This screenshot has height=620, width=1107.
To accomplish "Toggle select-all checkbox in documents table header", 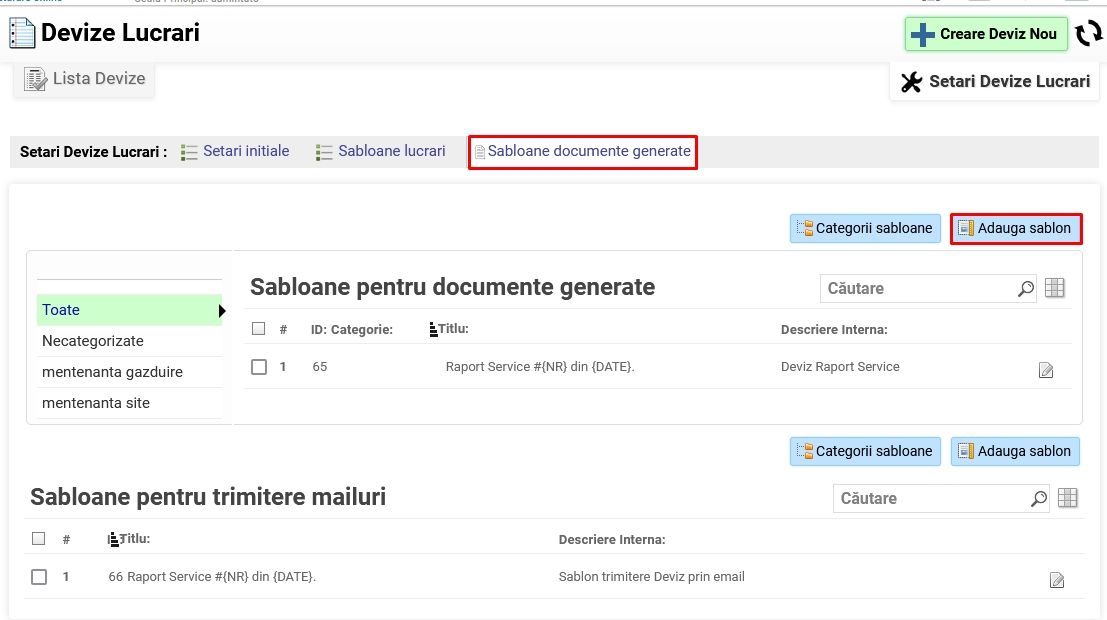I will tap(259, 329).
